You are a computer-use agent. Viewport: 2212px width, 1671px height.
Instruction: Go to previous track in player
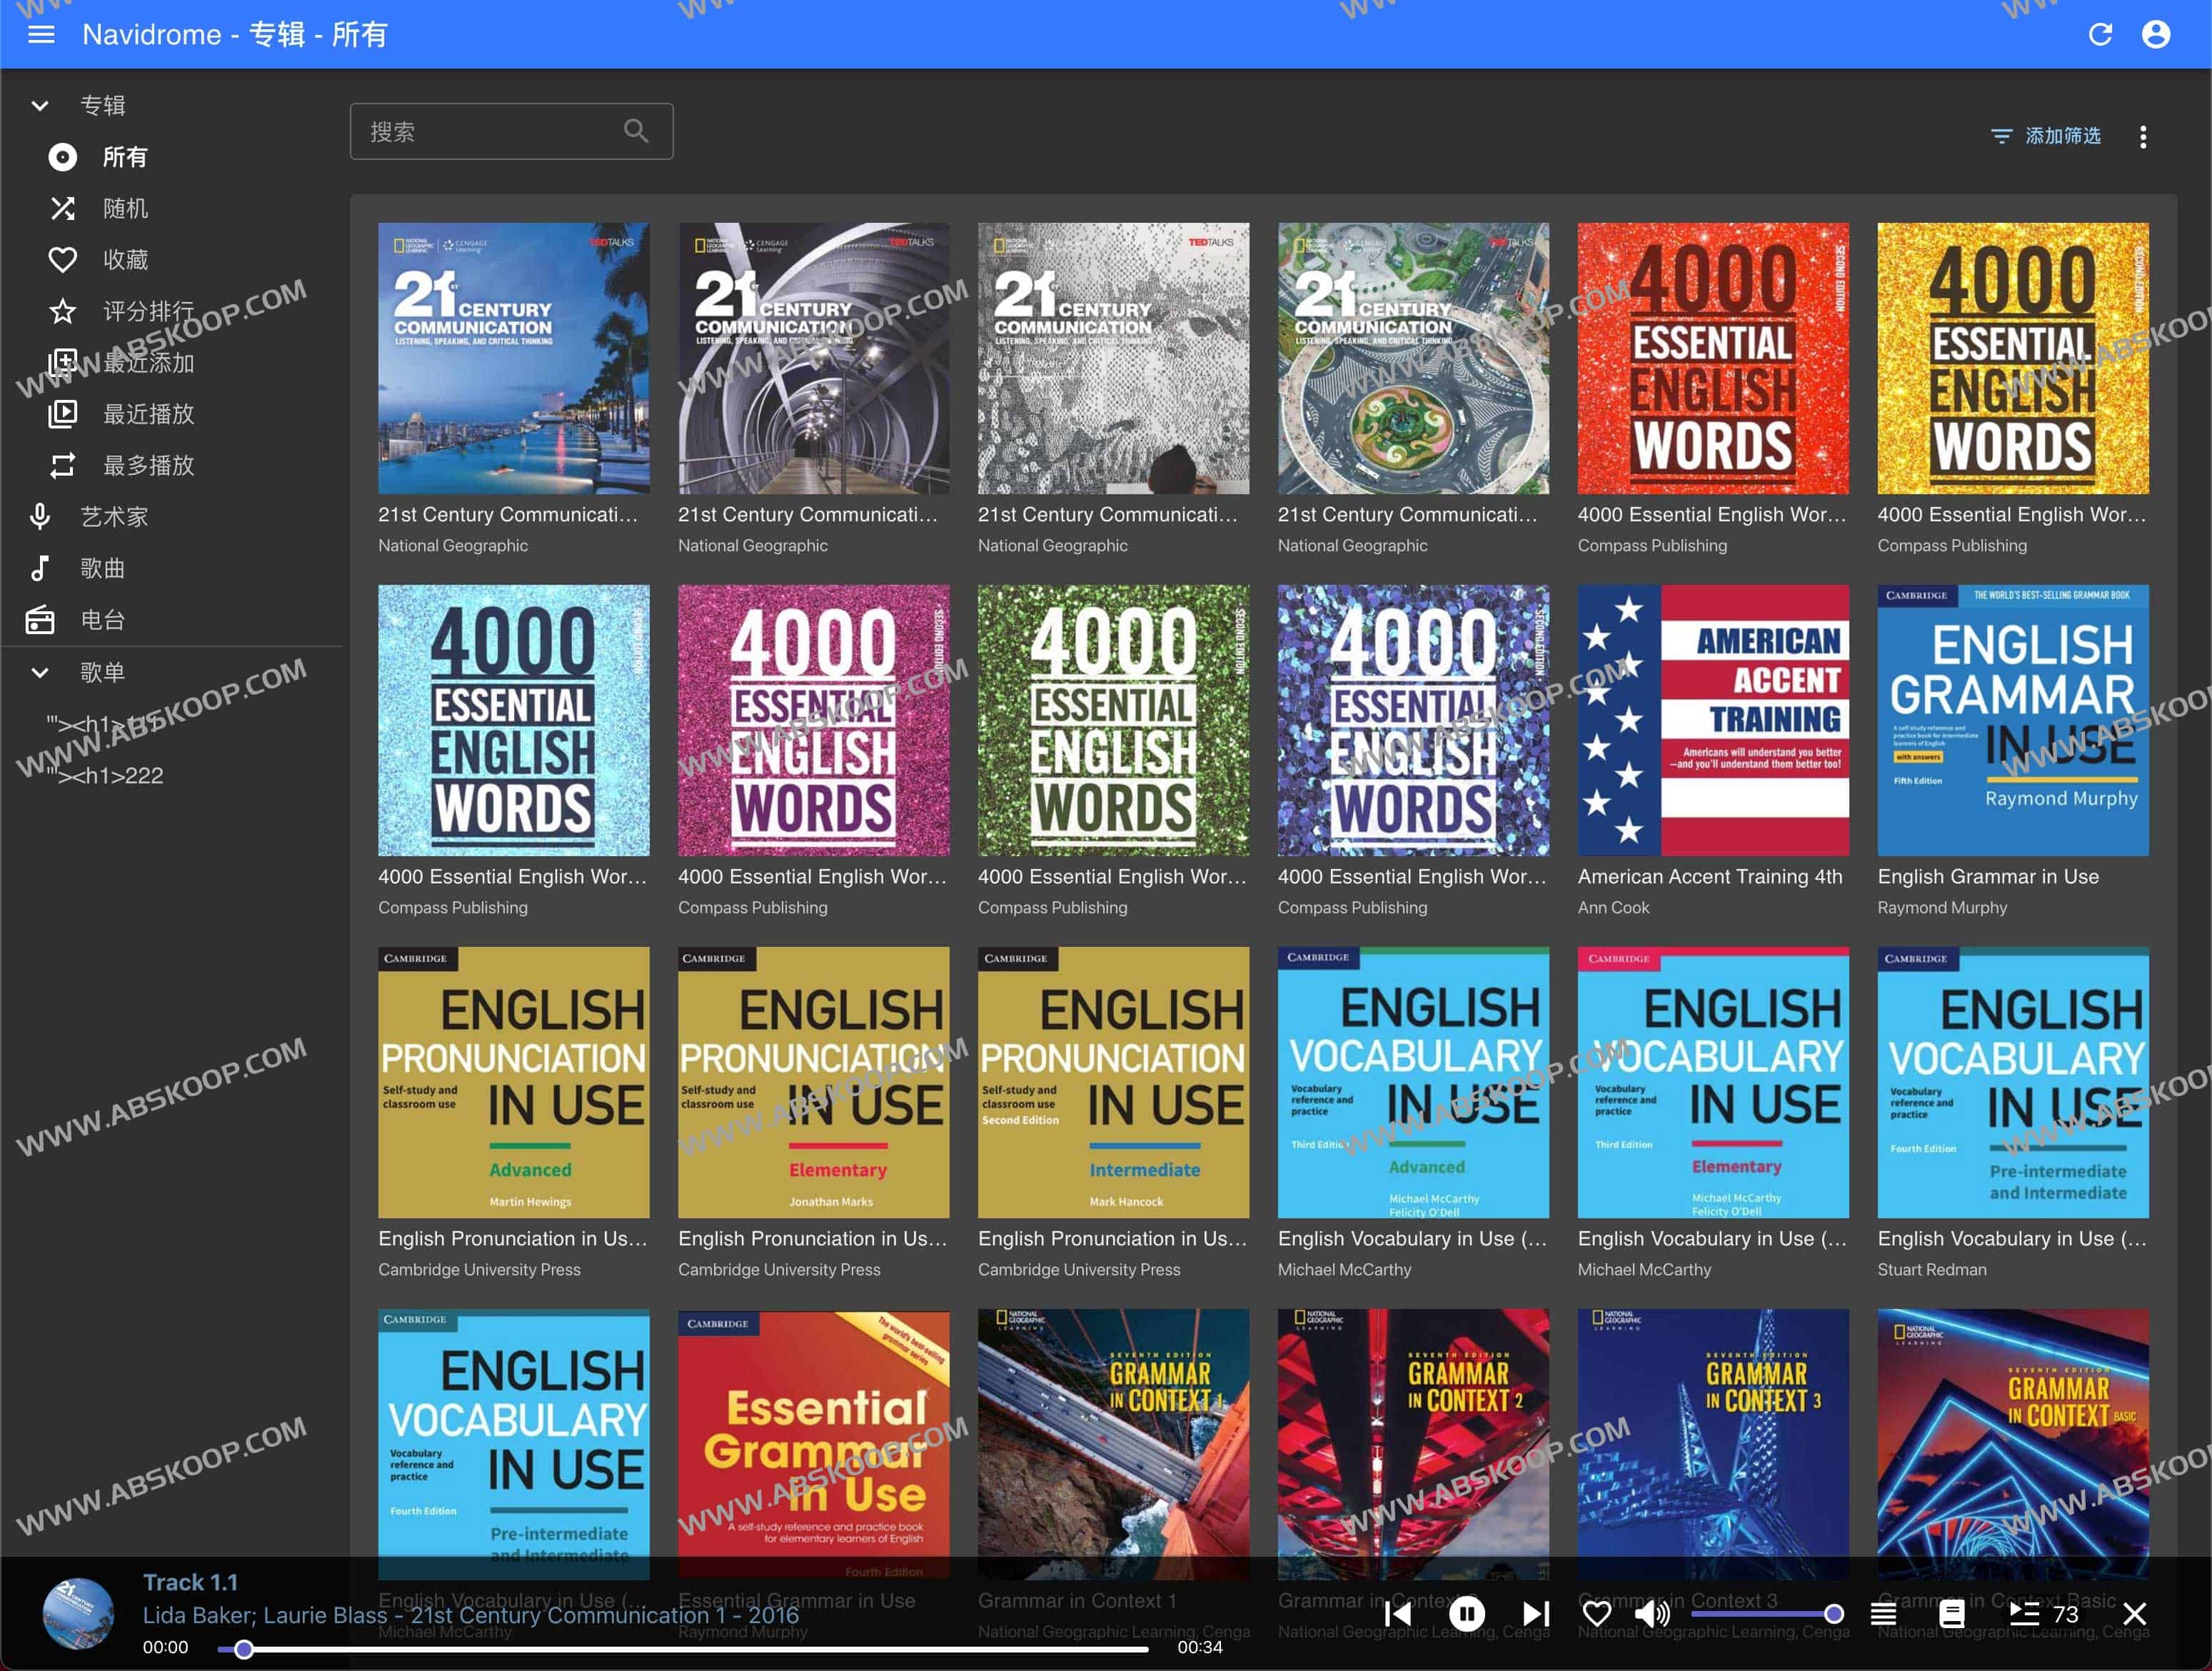1398,1613
